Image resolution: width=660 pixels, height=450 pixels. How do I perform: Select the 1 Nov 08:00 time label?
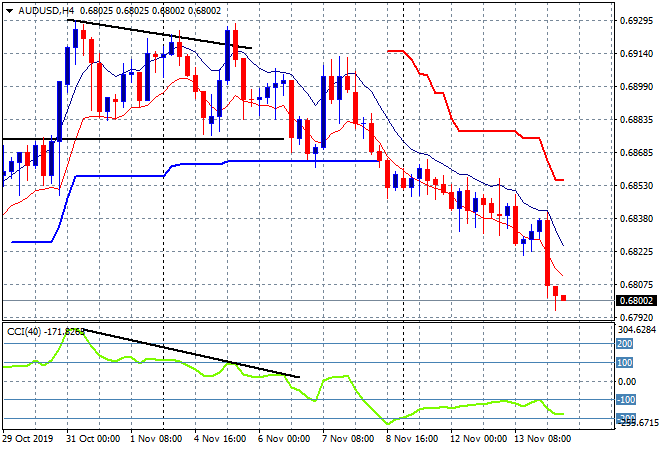pos(156,439)
